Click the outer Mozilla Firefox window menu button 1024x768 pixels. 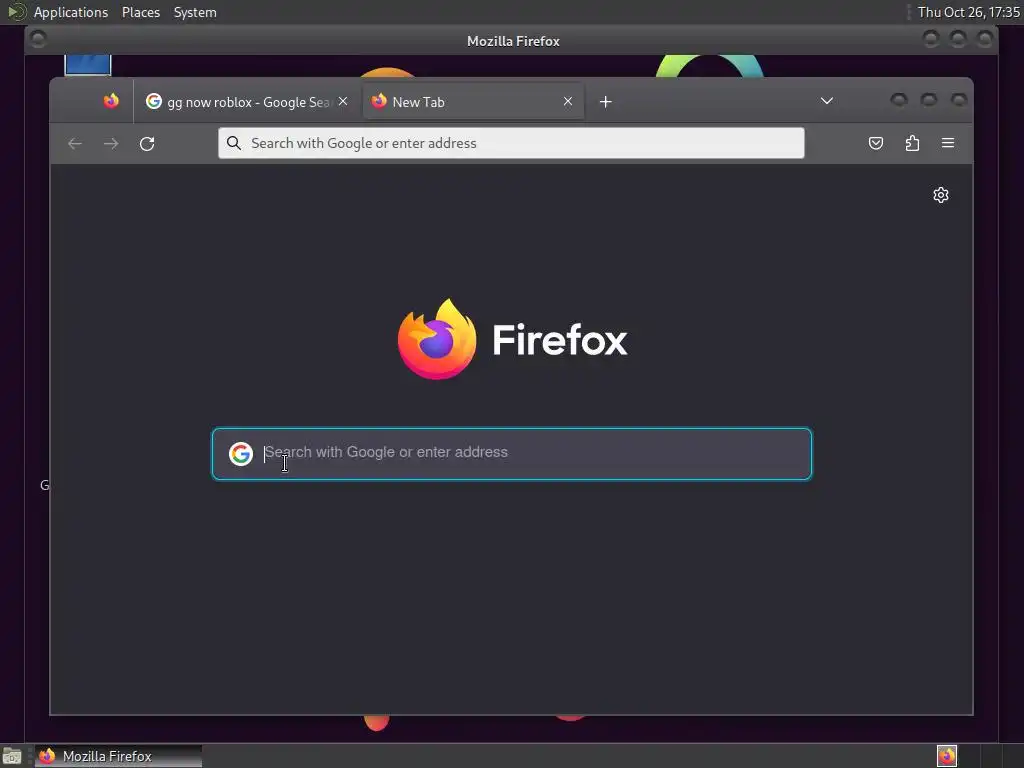pyautogui.click(x=38, y=39)
